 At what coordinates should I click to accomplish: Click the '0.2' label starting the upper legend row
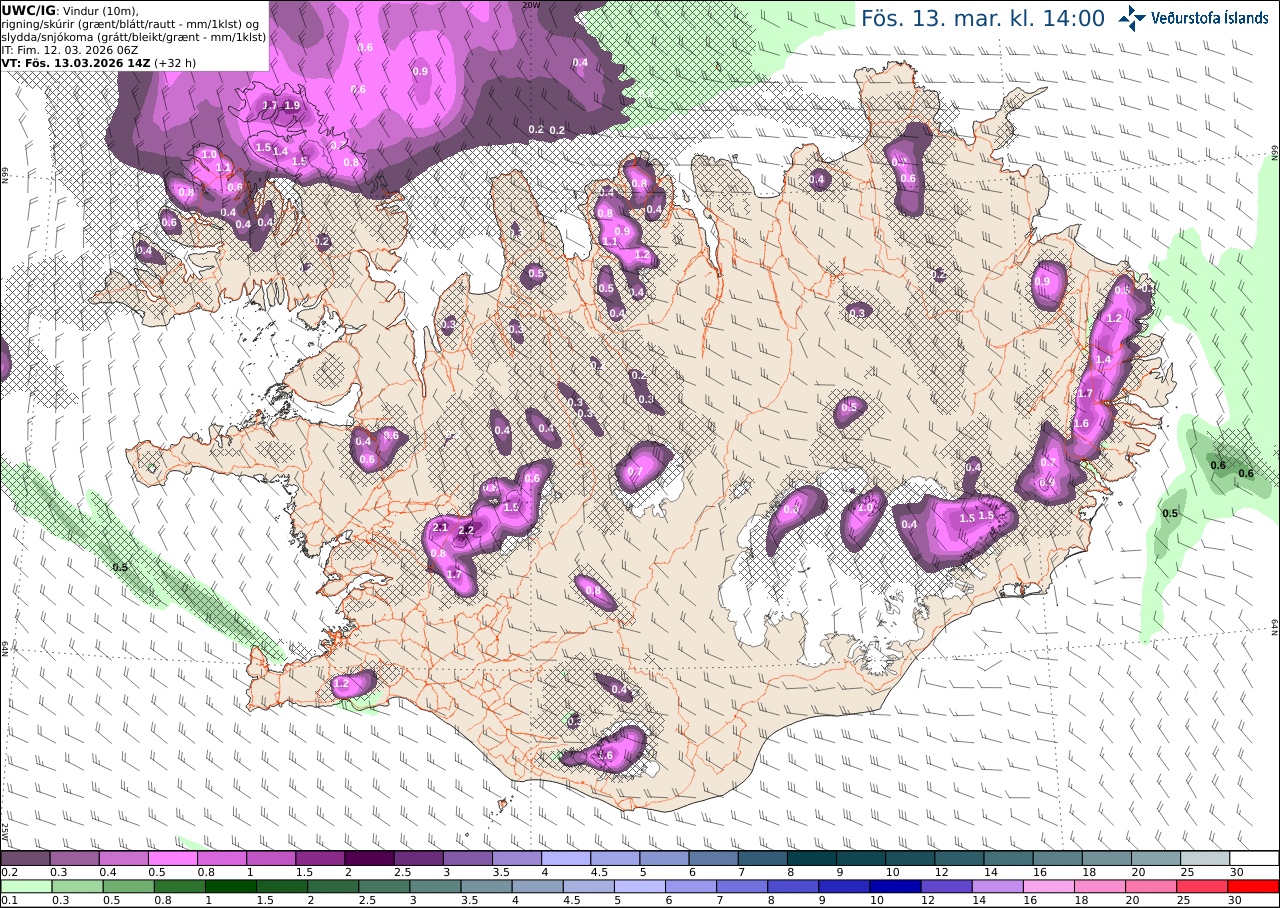8,872
